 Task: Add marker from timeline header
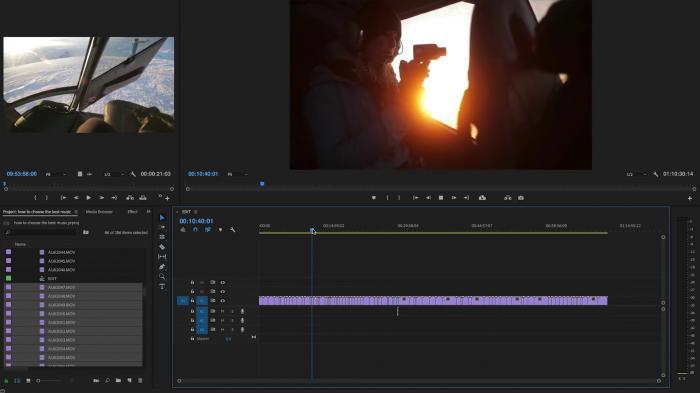click(x=220, y=230)
